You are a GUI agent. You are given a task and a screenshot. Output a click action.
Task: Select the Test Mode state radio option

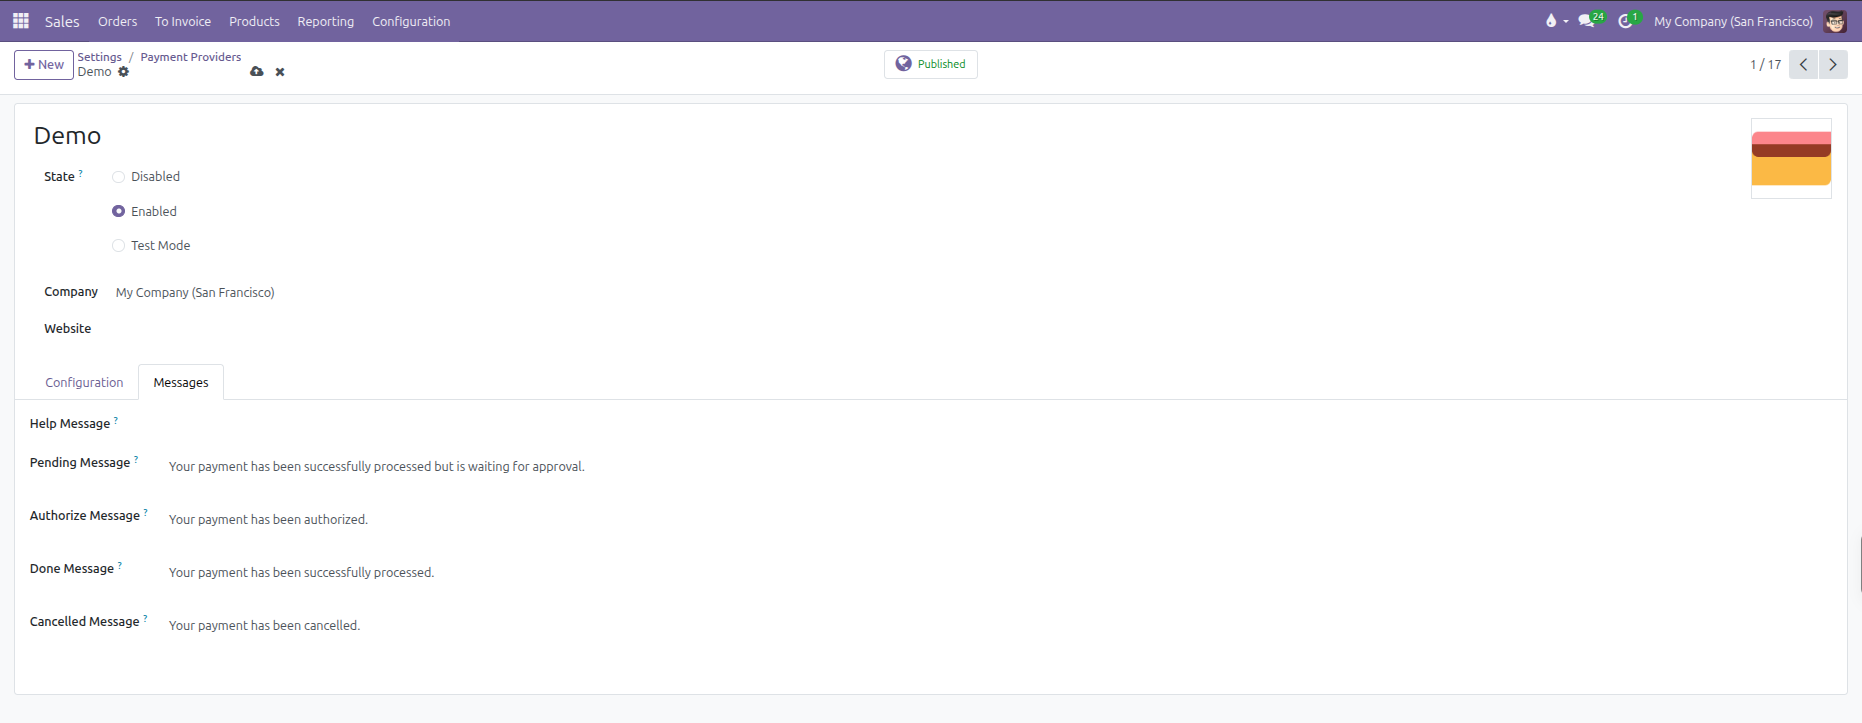pyautogui.click(x=118, y=245)
